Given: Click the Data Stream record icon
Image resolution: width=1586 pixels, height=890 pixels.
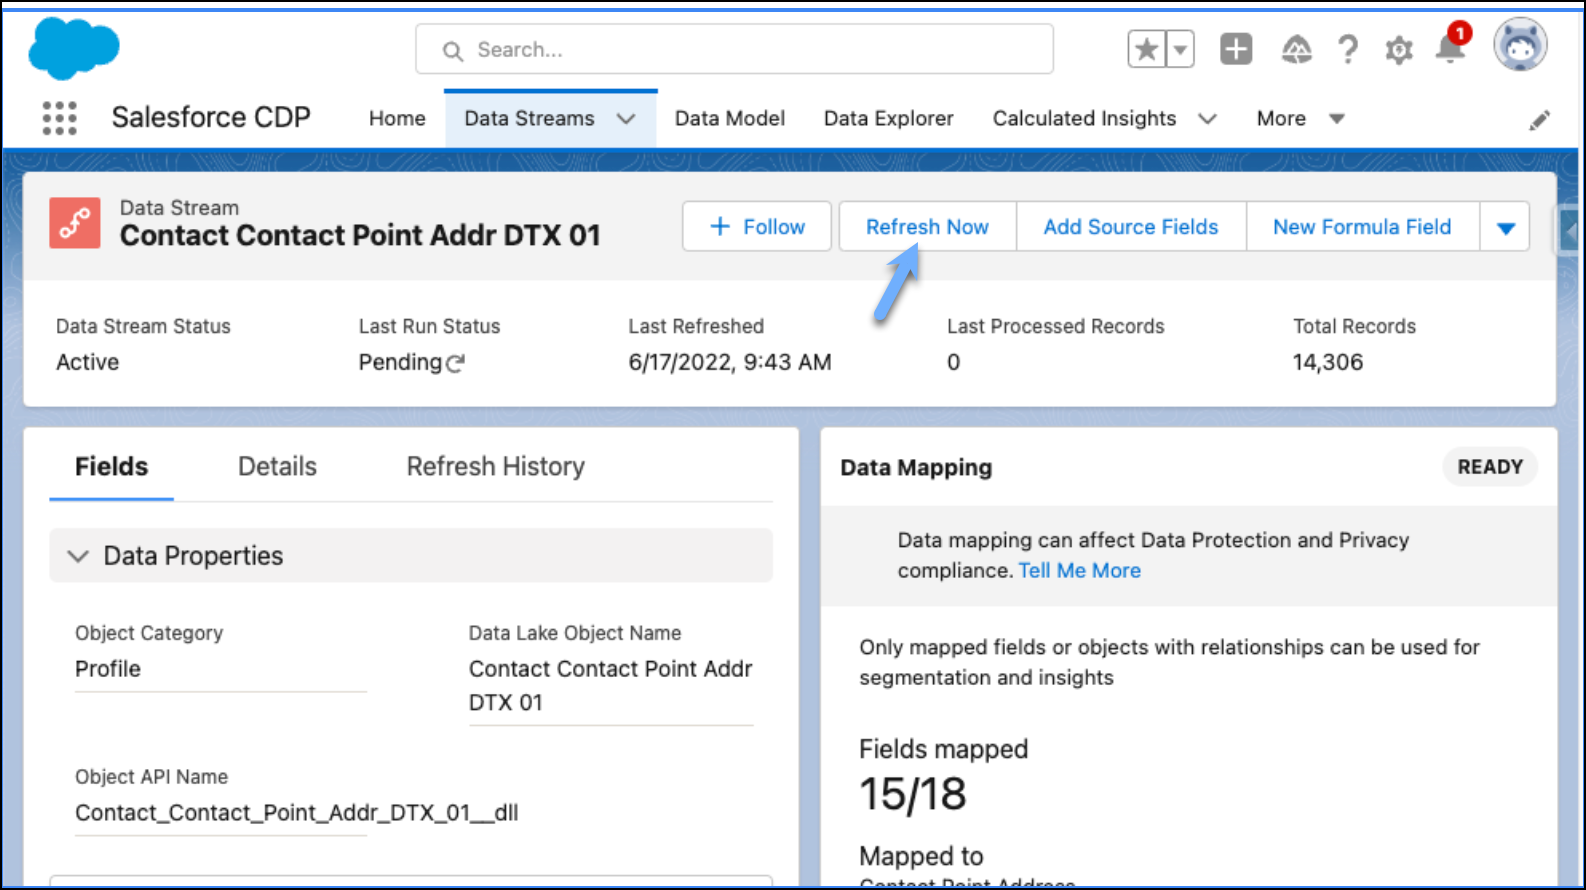Looking at the screenshot, I should coord(75,222).
